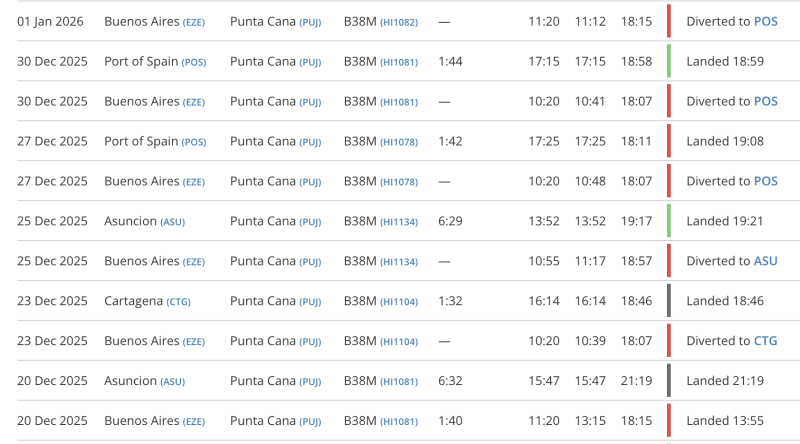Image resolution: width=800 pixels, height=444 pixels.
Task: Open EZE airport code in 01 Jan 2026 row
Action: click(193, 21)
